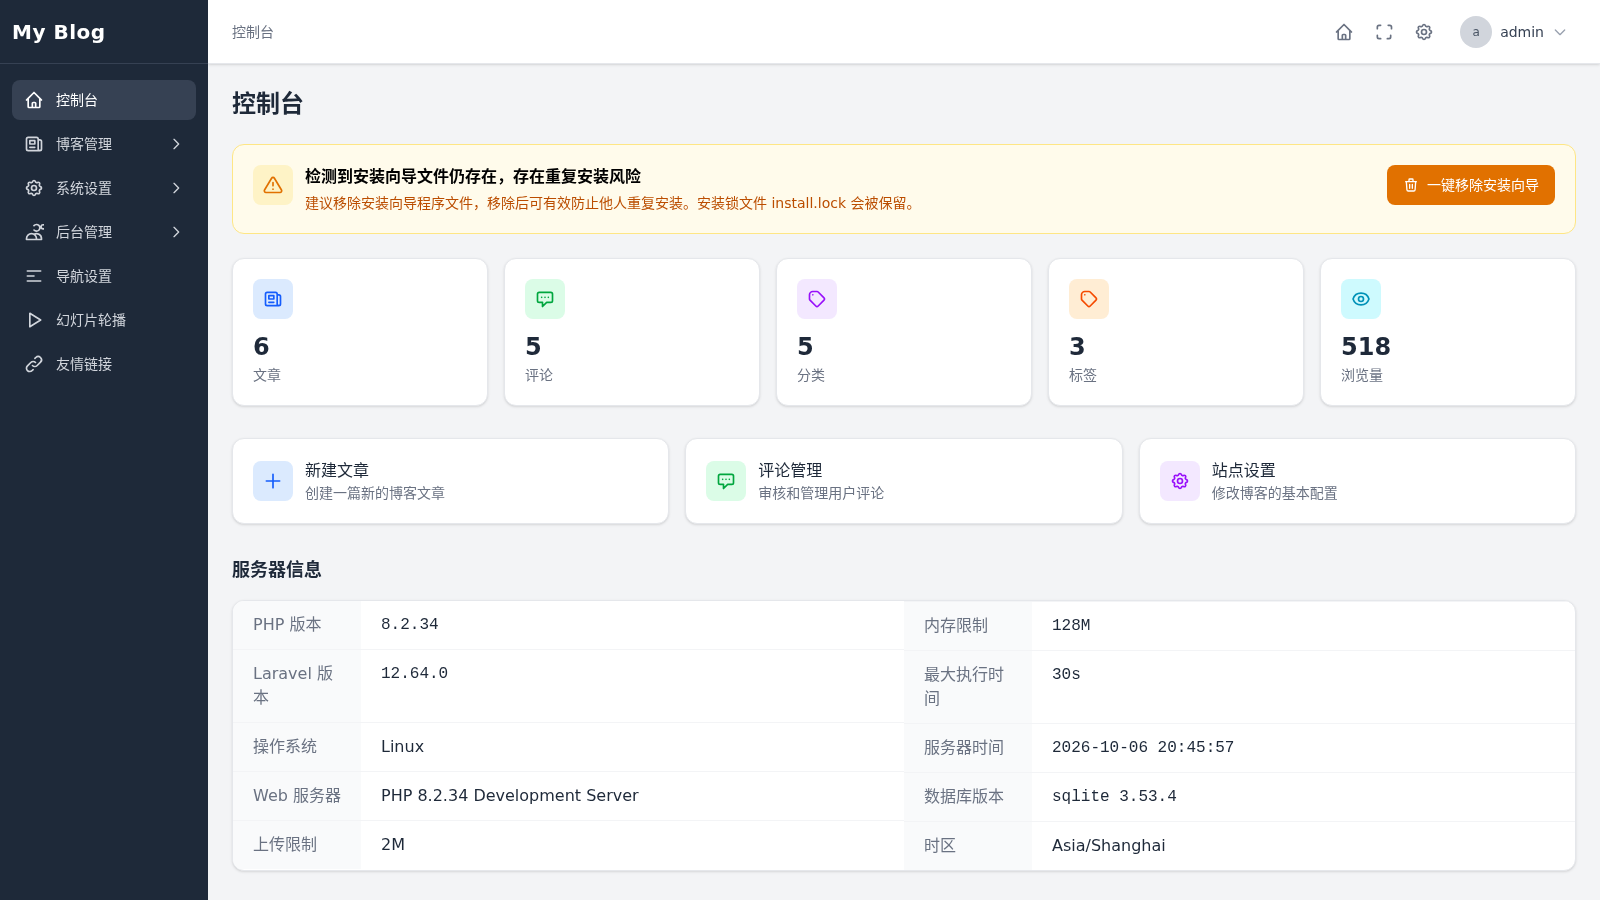The image size is (1600, 900).
Task: Click the My Blog logo text
Action: [58, 32]
